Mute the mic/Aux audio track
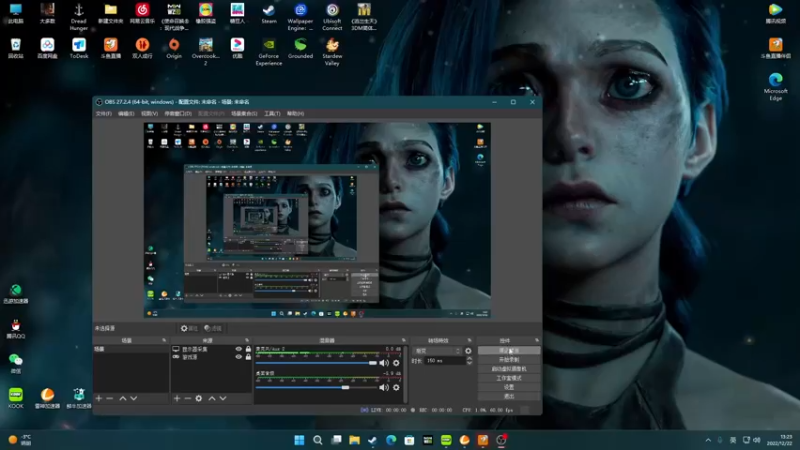The image size is (800, 450). 384,363
